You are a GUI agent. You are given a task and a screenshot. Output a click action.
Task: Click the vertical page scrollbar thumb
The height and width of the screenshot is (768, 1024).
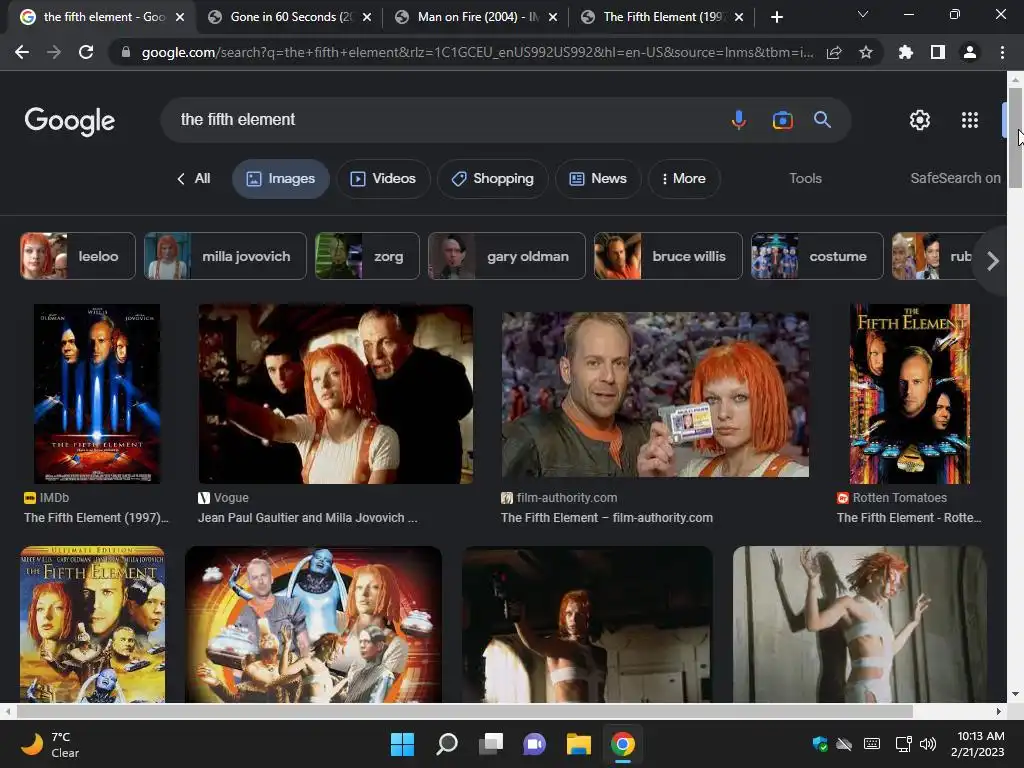1015,137
